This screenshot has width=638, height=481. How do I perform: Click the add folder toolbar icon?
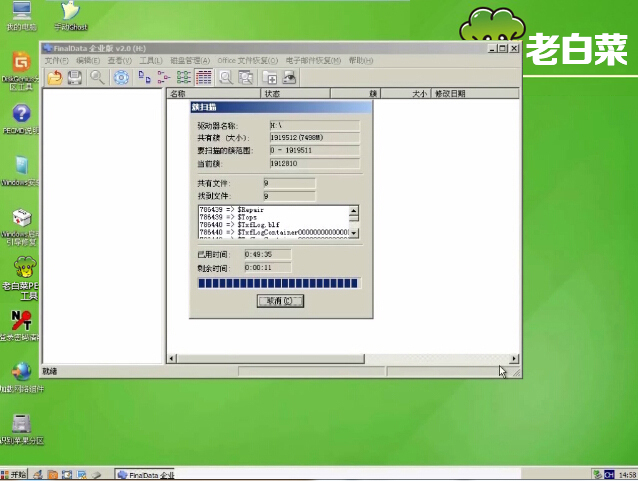click(269, 77)
